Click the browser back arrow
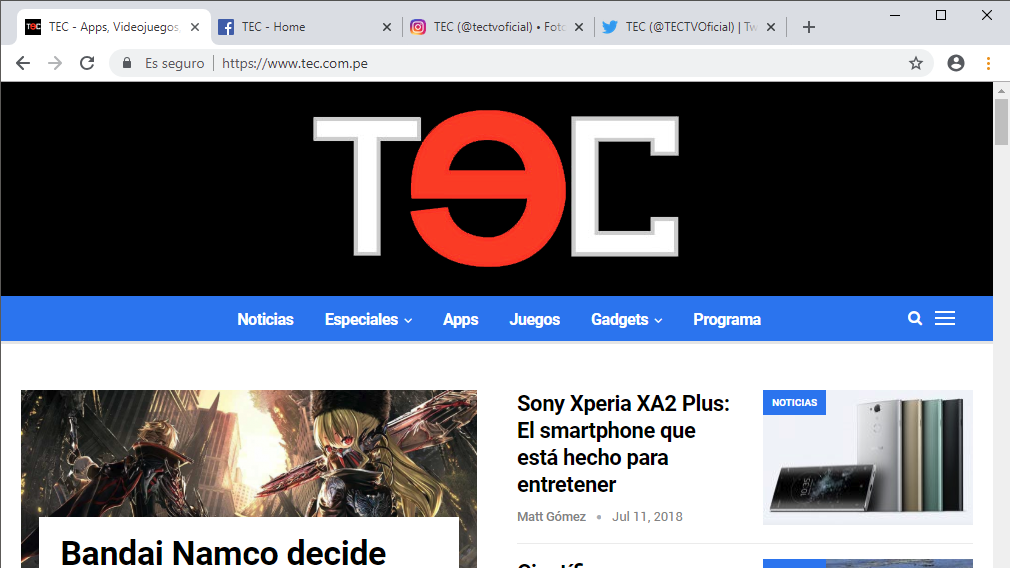Image resolution: width=1010 pixels, height=568 pixels. pyautogui.click(x=23, y=63)
